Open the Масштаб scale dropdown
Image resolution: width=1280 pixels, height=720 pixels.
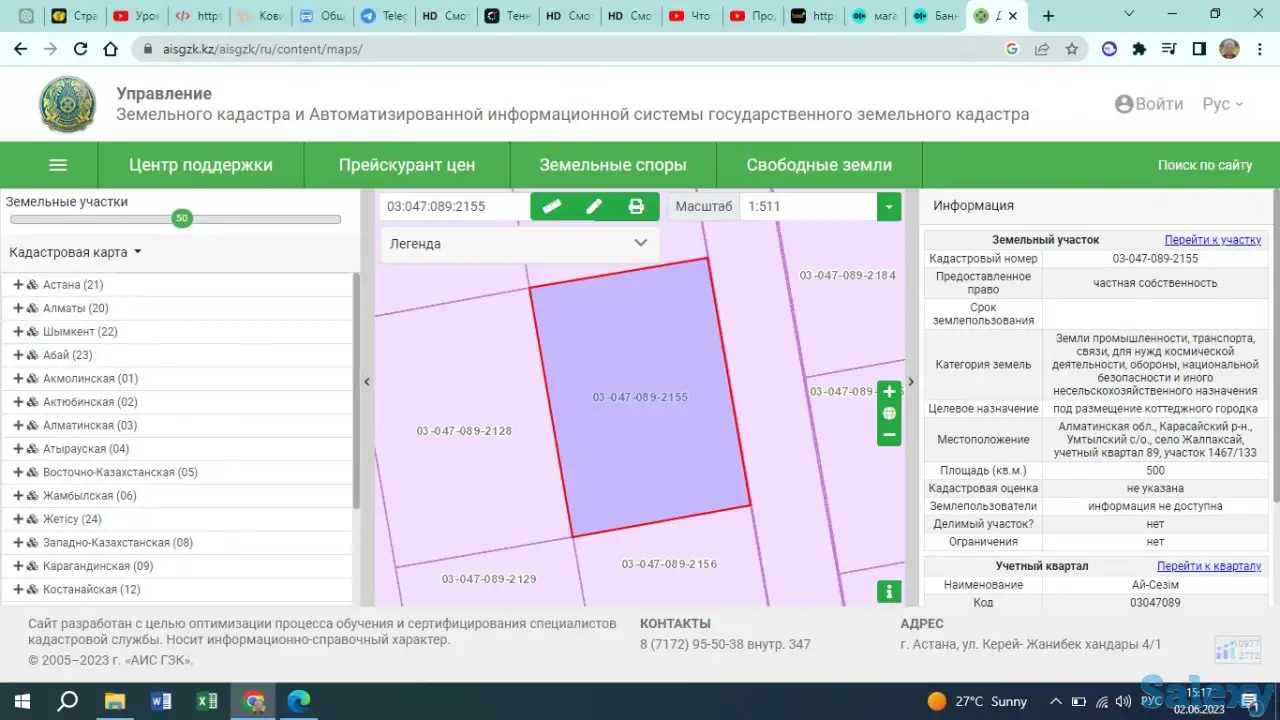click(x=888, y=206)
